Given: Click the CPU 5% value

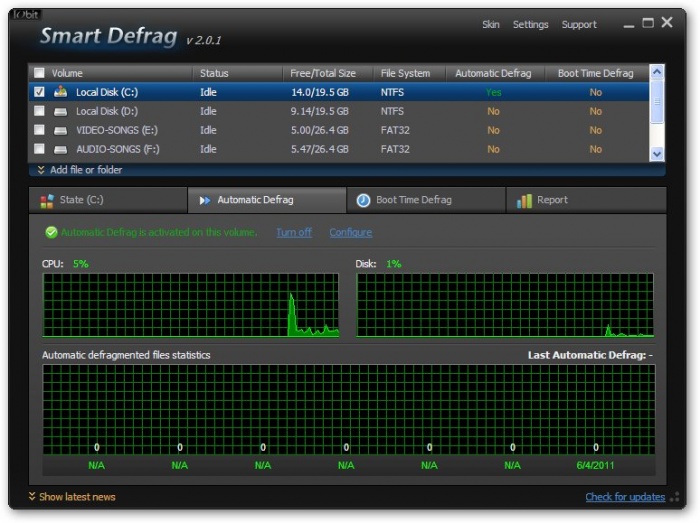Looking at the screenshot, I should click(x=81, y=264).
